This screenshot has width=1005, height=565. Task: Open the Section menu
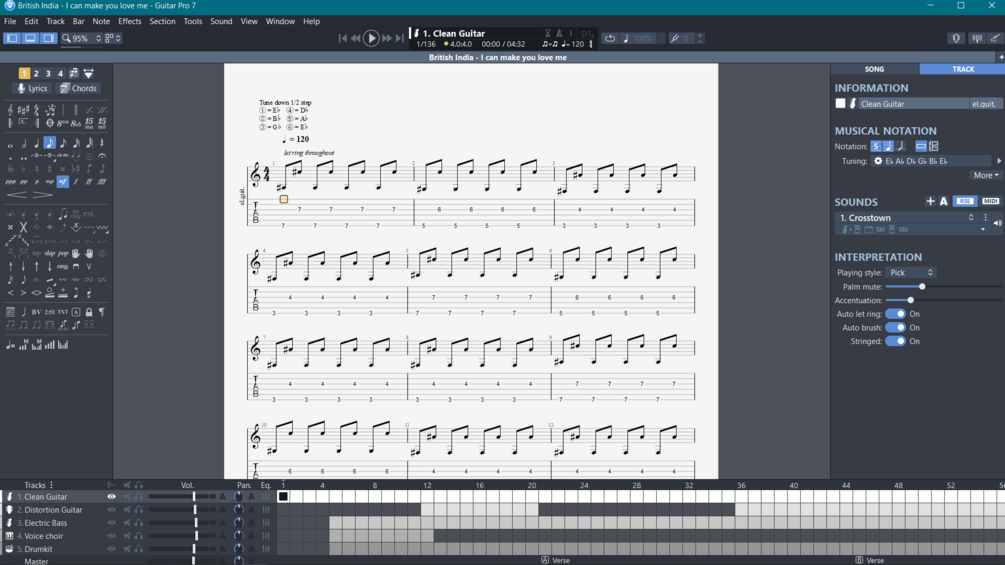point(162,21)
